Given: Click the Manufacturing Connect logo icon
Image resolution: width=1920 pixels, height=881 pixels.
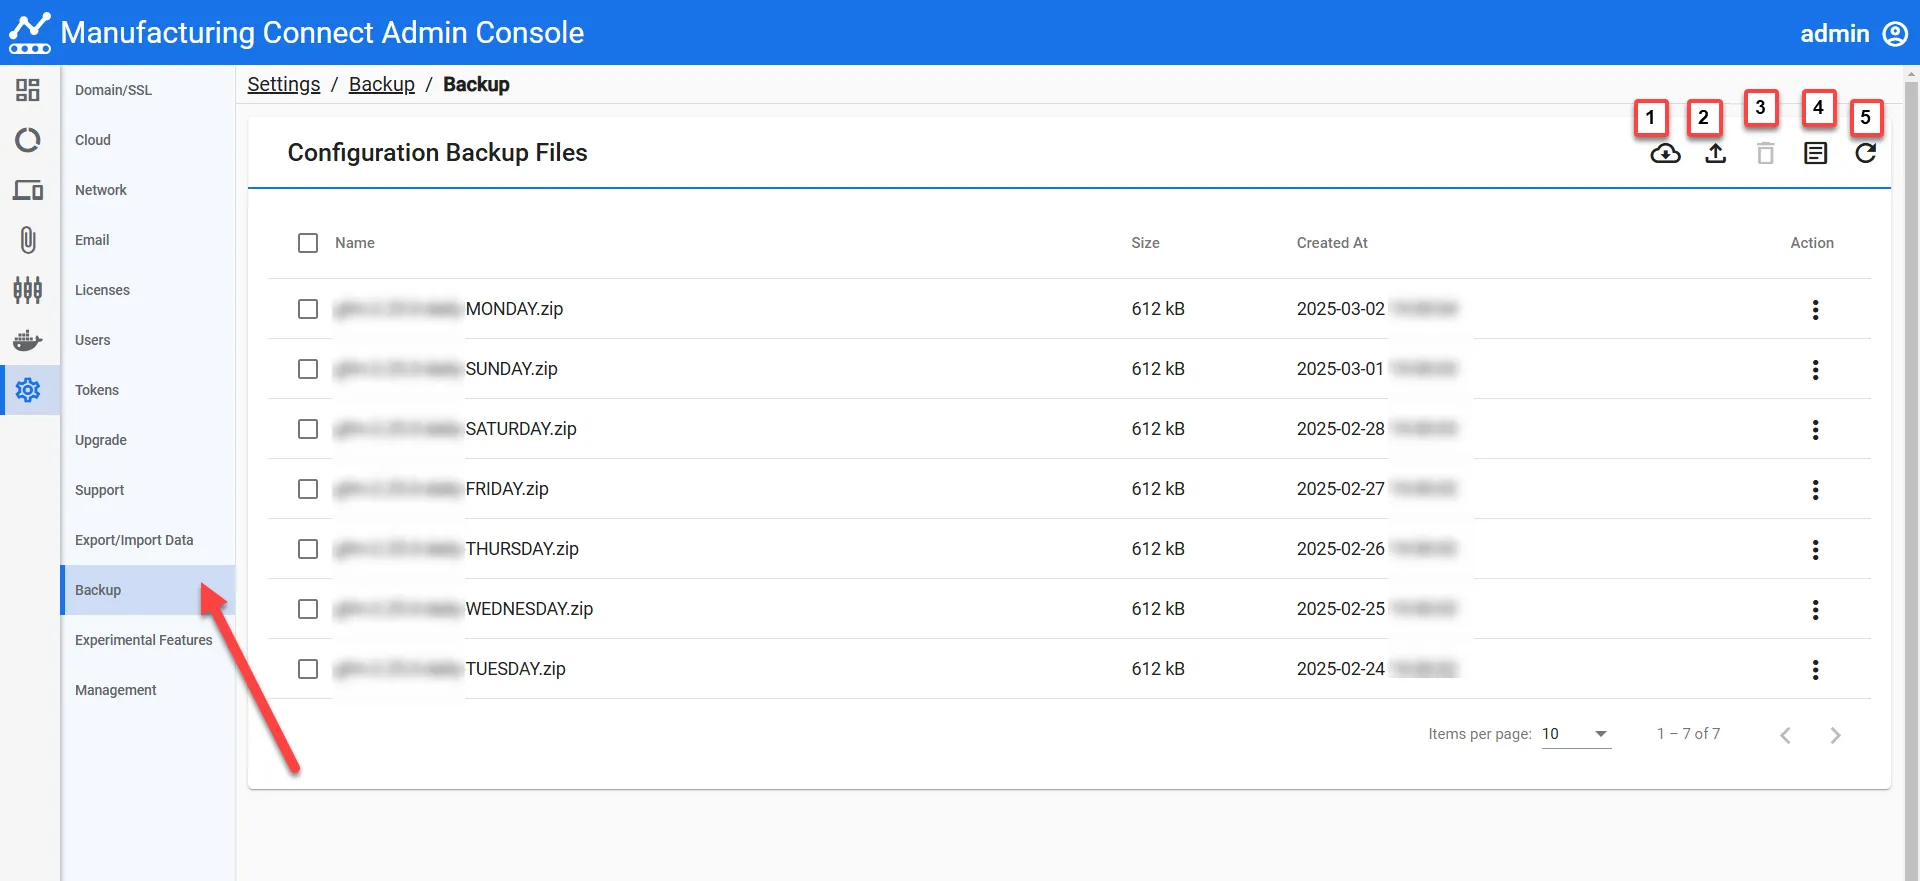Looking at the screenshot, I should pyautogui.click(x=30, y=33).
